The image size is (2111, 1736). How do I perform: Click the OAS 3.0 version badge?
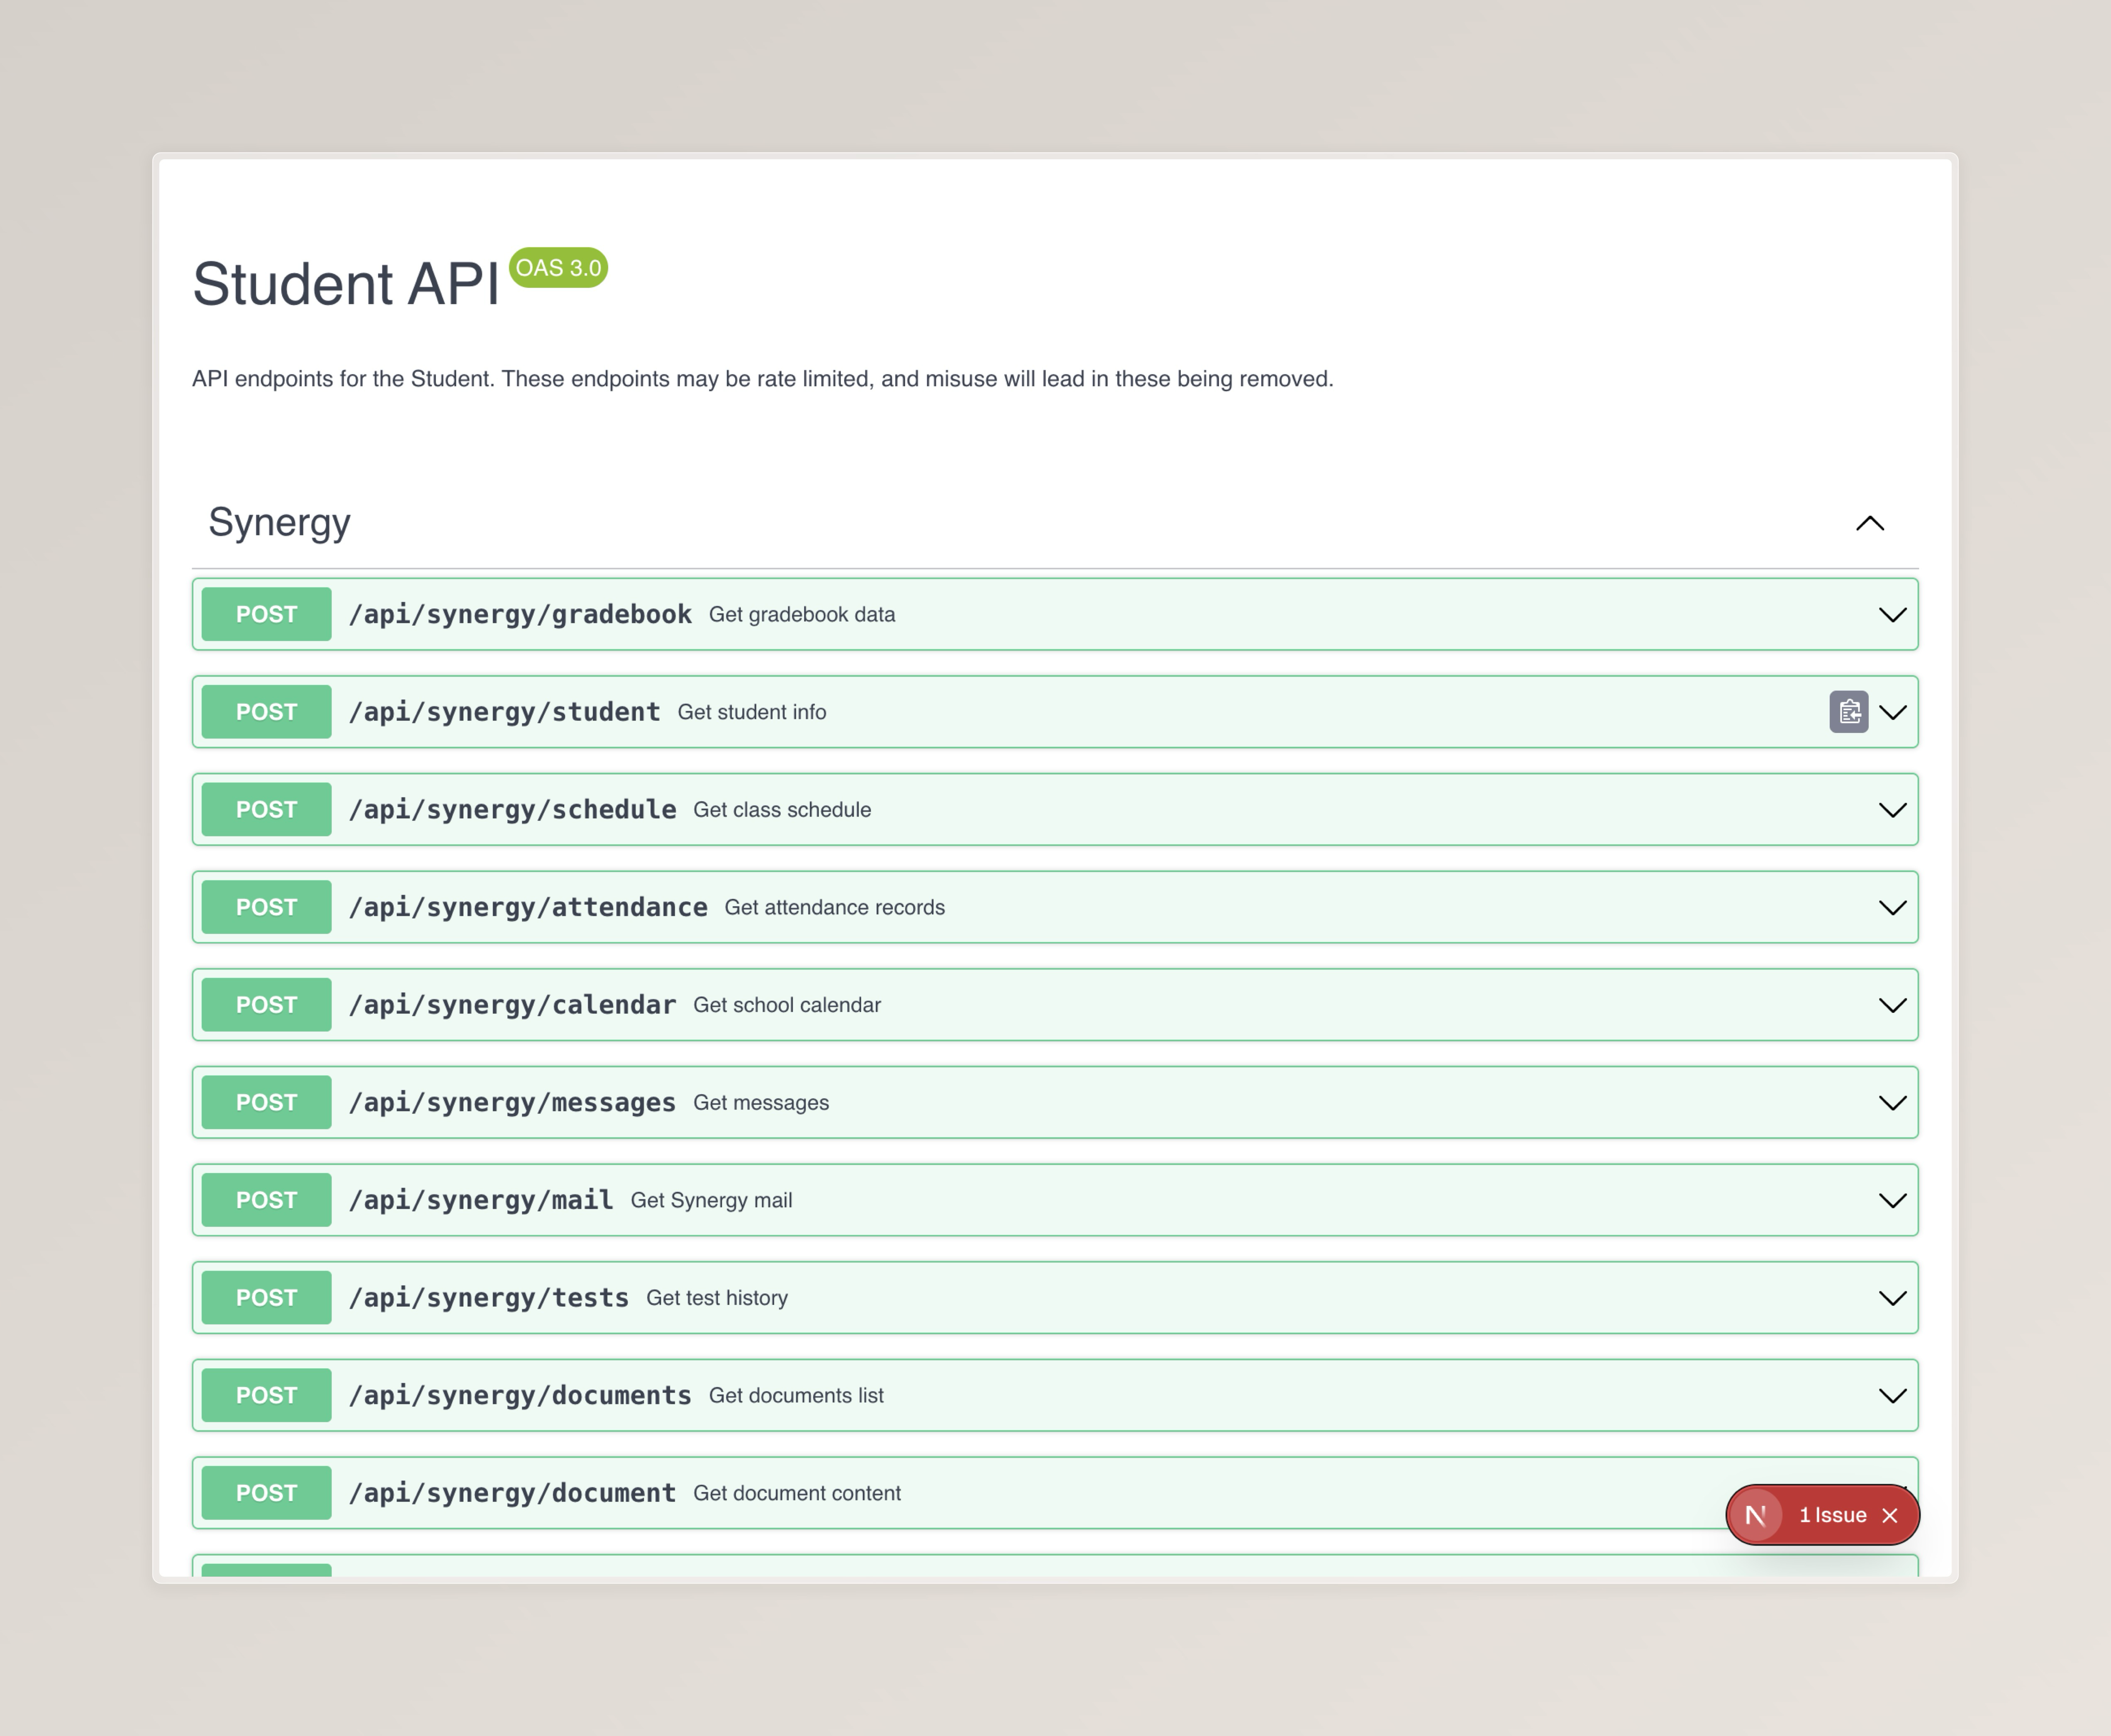(558, 268)
